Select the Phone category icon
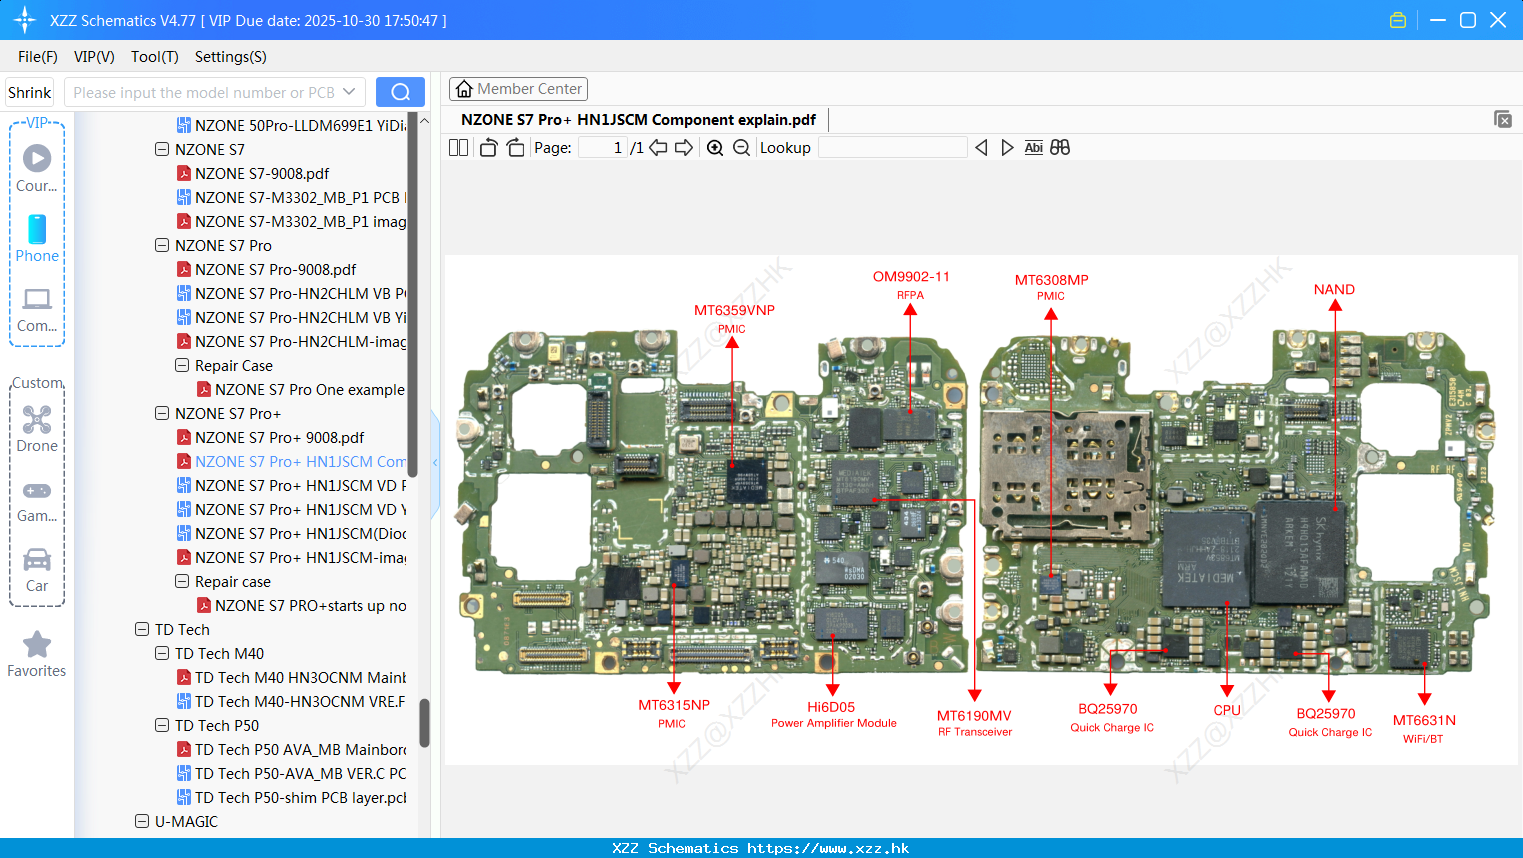1523x858 pixels. (x=37, y=229)
